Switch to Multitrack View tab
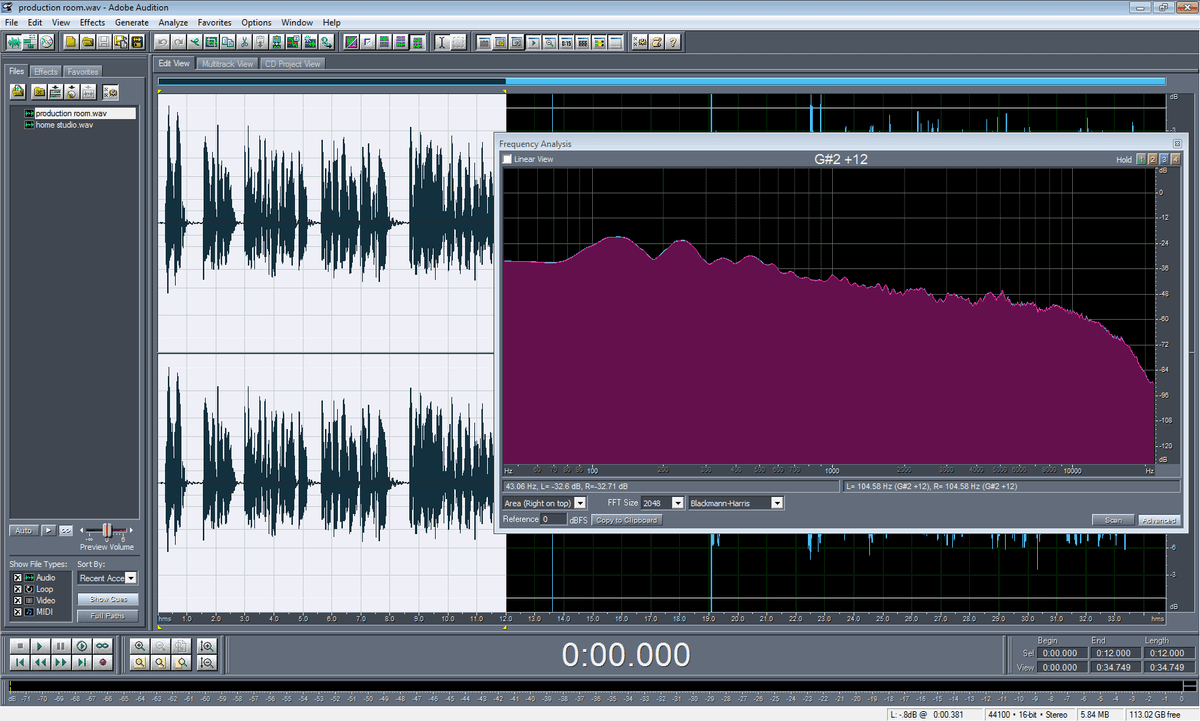The width and height of the screenshot is (1200, 721). pyautogui.click(x=227, y=63)
